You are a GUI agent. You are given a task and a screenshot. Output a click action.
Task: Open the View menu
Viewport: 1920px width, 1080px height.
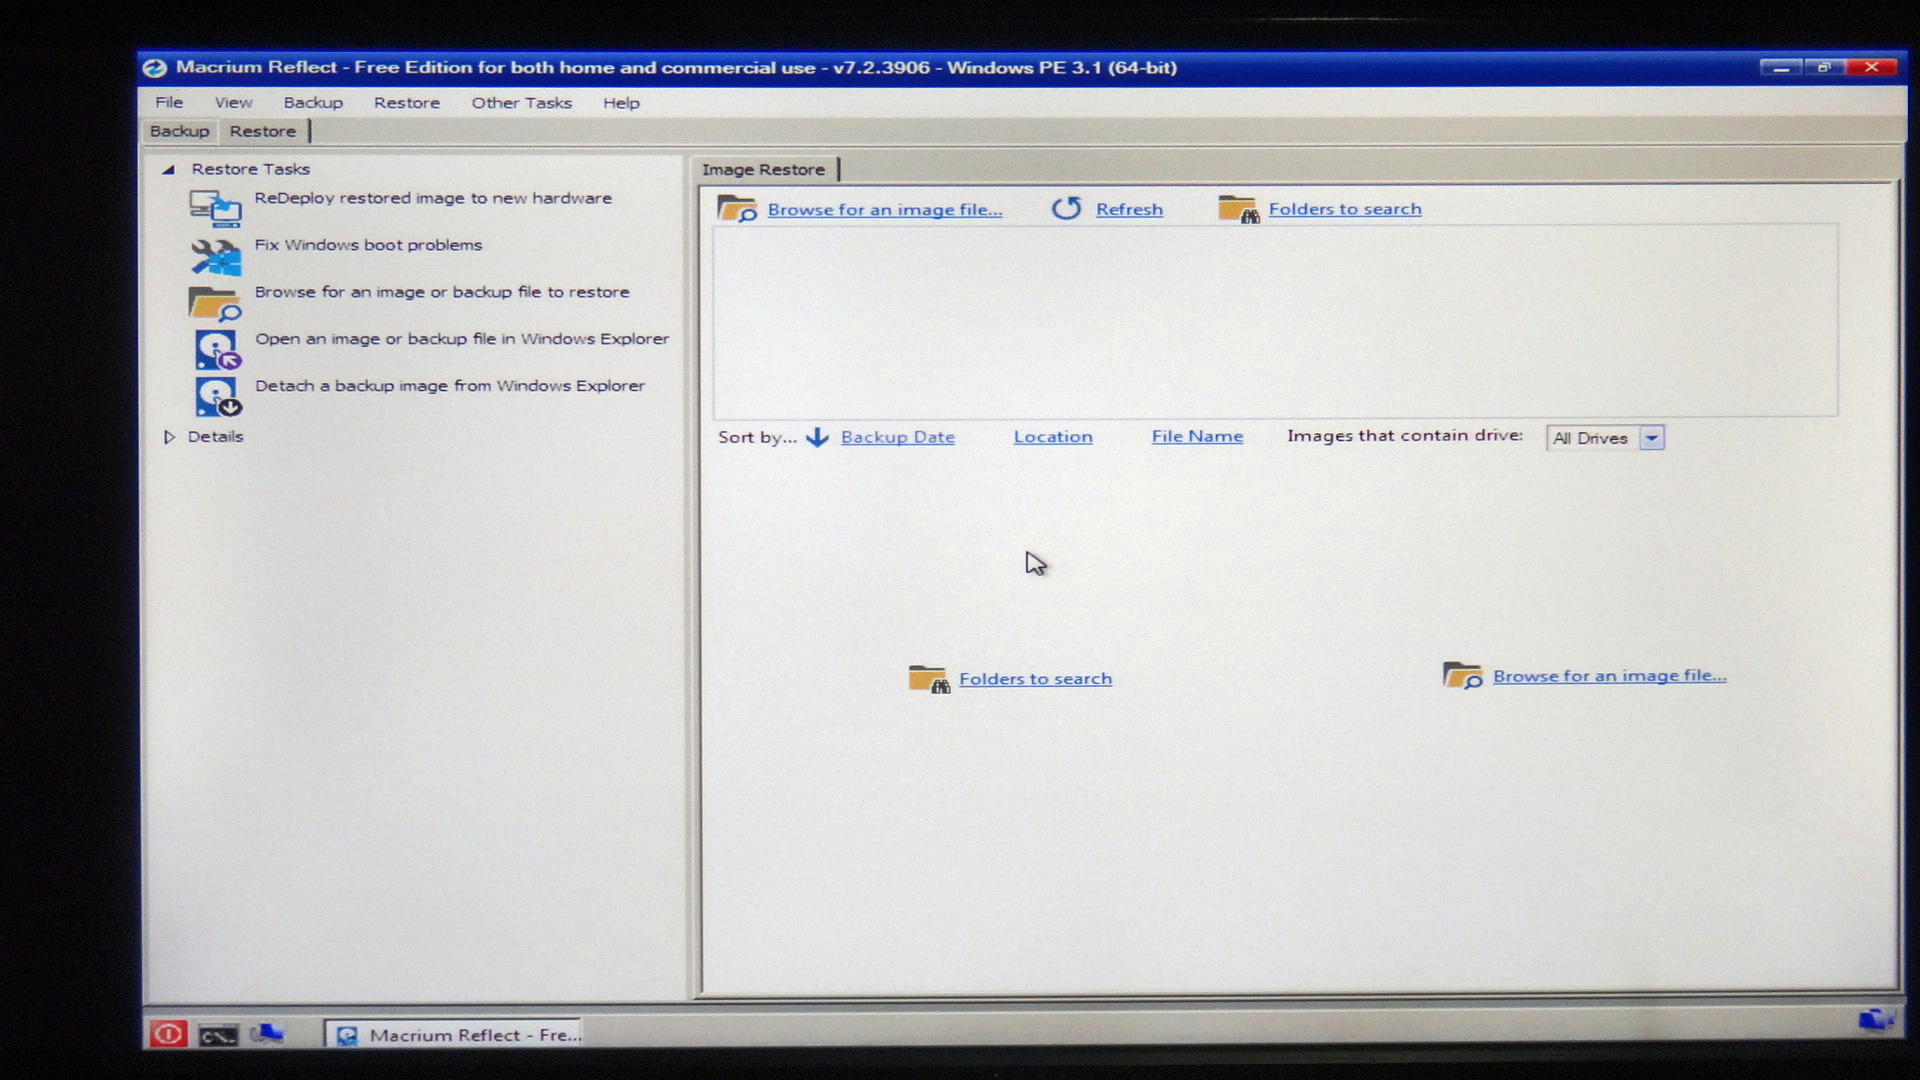click(x=233, y=102)
